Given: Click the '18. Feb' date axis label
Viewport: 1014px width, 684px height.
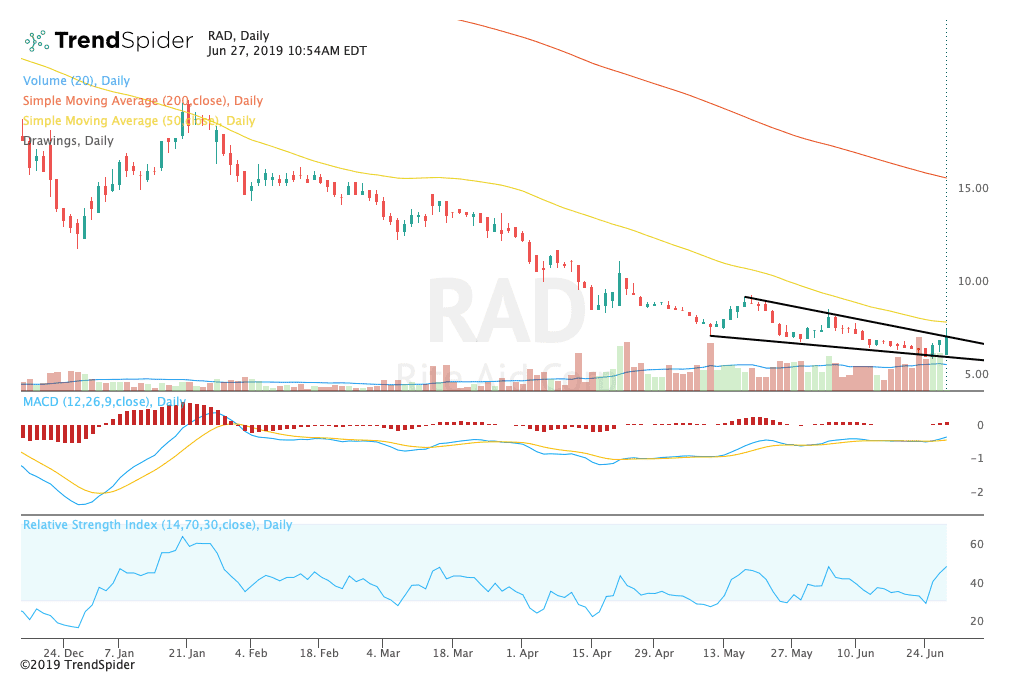Looking at the screenshot, I should [x=319, y=653].
